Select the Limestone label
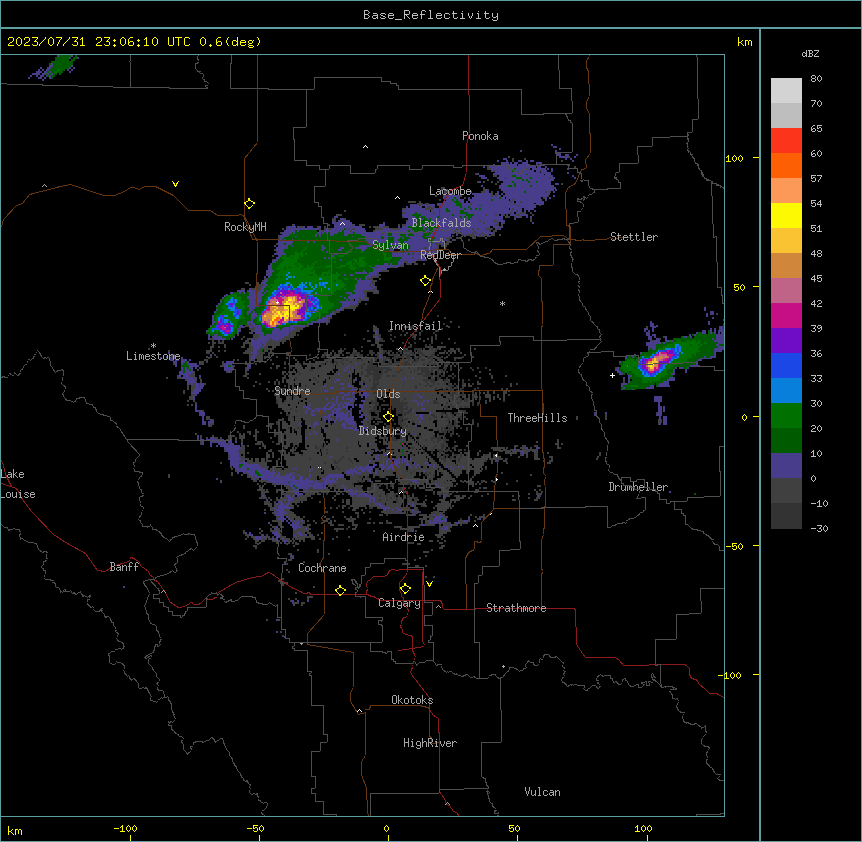The image size is (862, 842). [x=153, y=356]
